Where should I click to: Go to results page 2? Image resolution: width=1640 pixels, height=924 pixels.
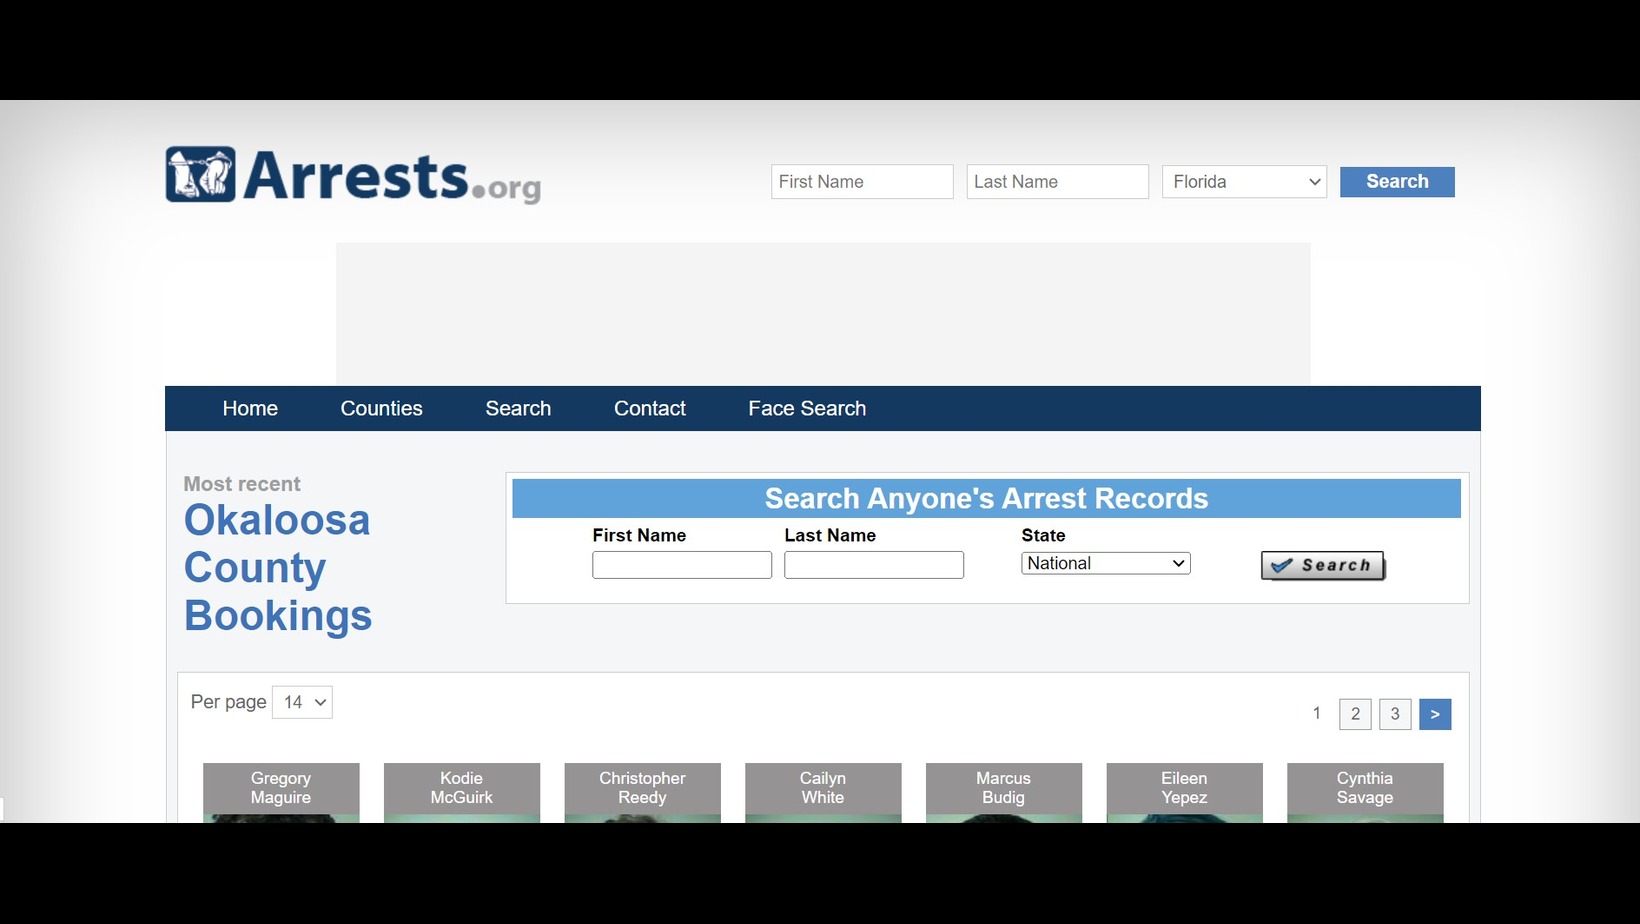tap(1355, 714)
